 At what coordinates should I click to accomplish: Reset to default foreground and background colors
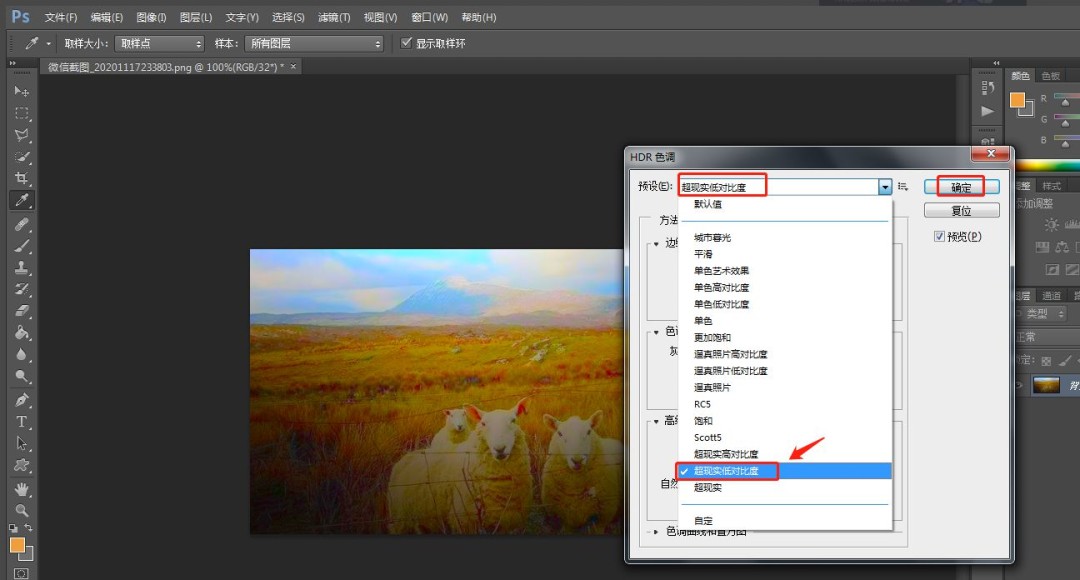click(13, 528)
